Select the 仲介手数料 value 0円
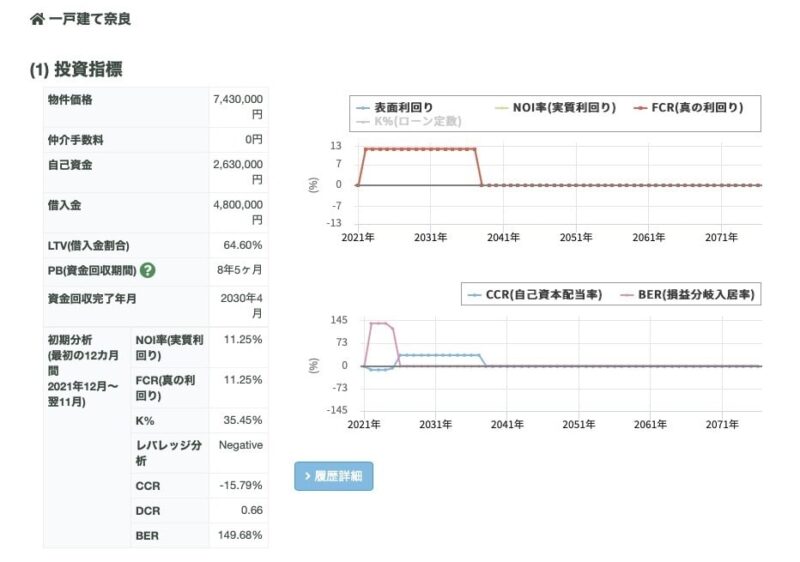Viewport: 800px width, 562px height. pyautogui.click(x=254, y=140)
